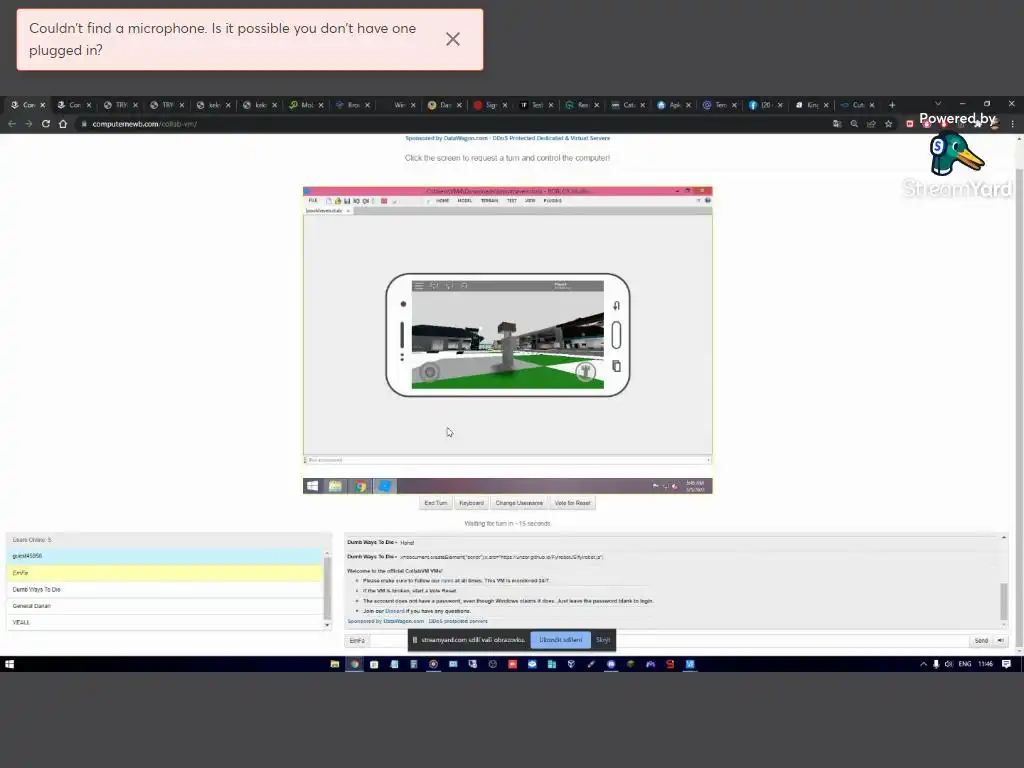Viewport: 1024px width, 768px height.
Task: Open File Explorer in VM taskbar
Action: point(335,486)
